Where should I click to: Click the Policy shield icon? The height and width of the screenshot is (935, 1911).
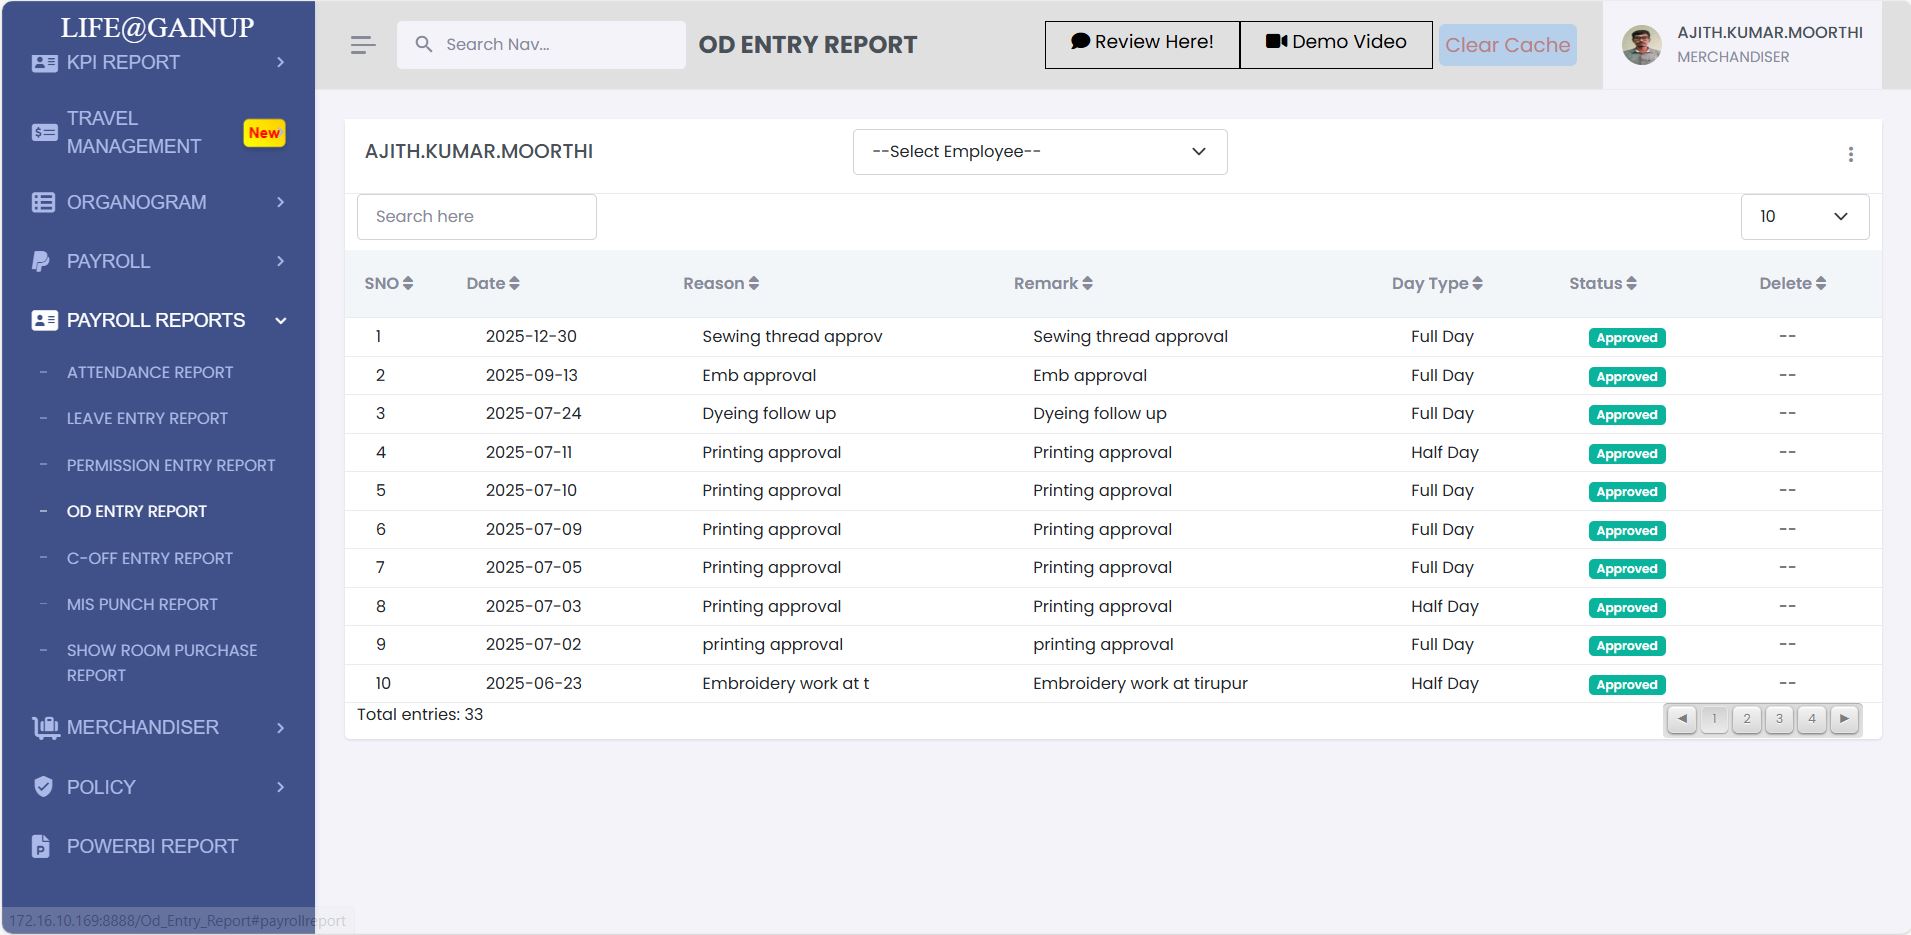click(x=43, y=787)
